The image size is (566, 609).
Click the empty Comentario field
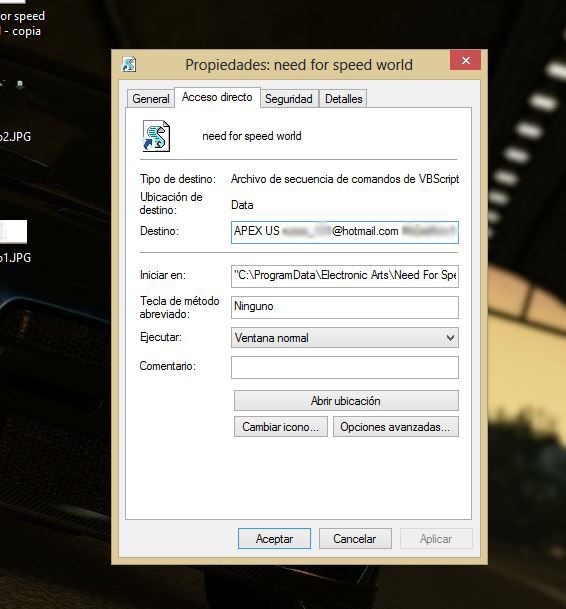click(x=345, y=367)
